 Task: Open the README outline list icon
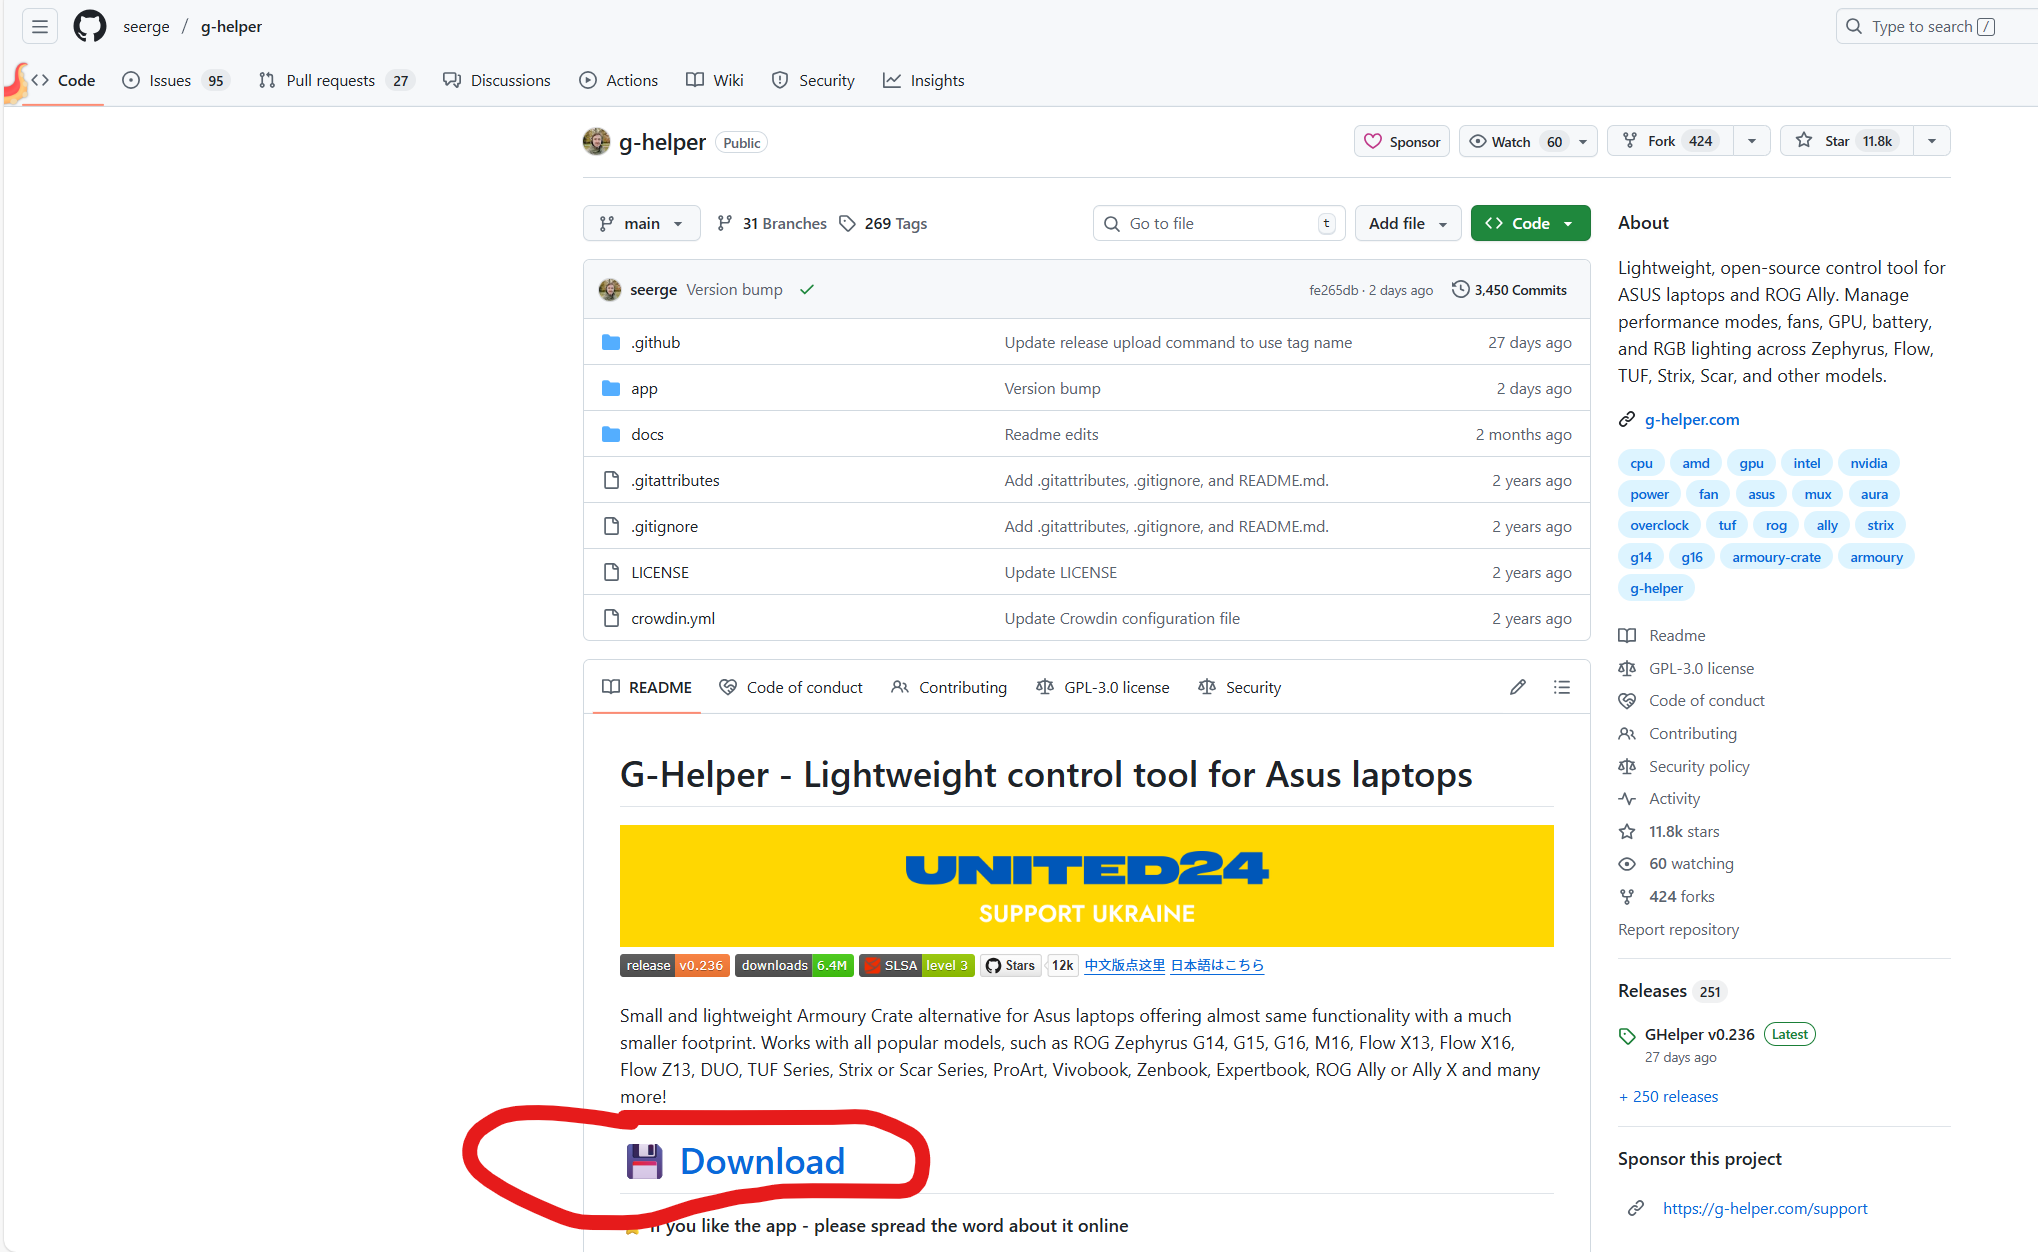(1561, 687)
